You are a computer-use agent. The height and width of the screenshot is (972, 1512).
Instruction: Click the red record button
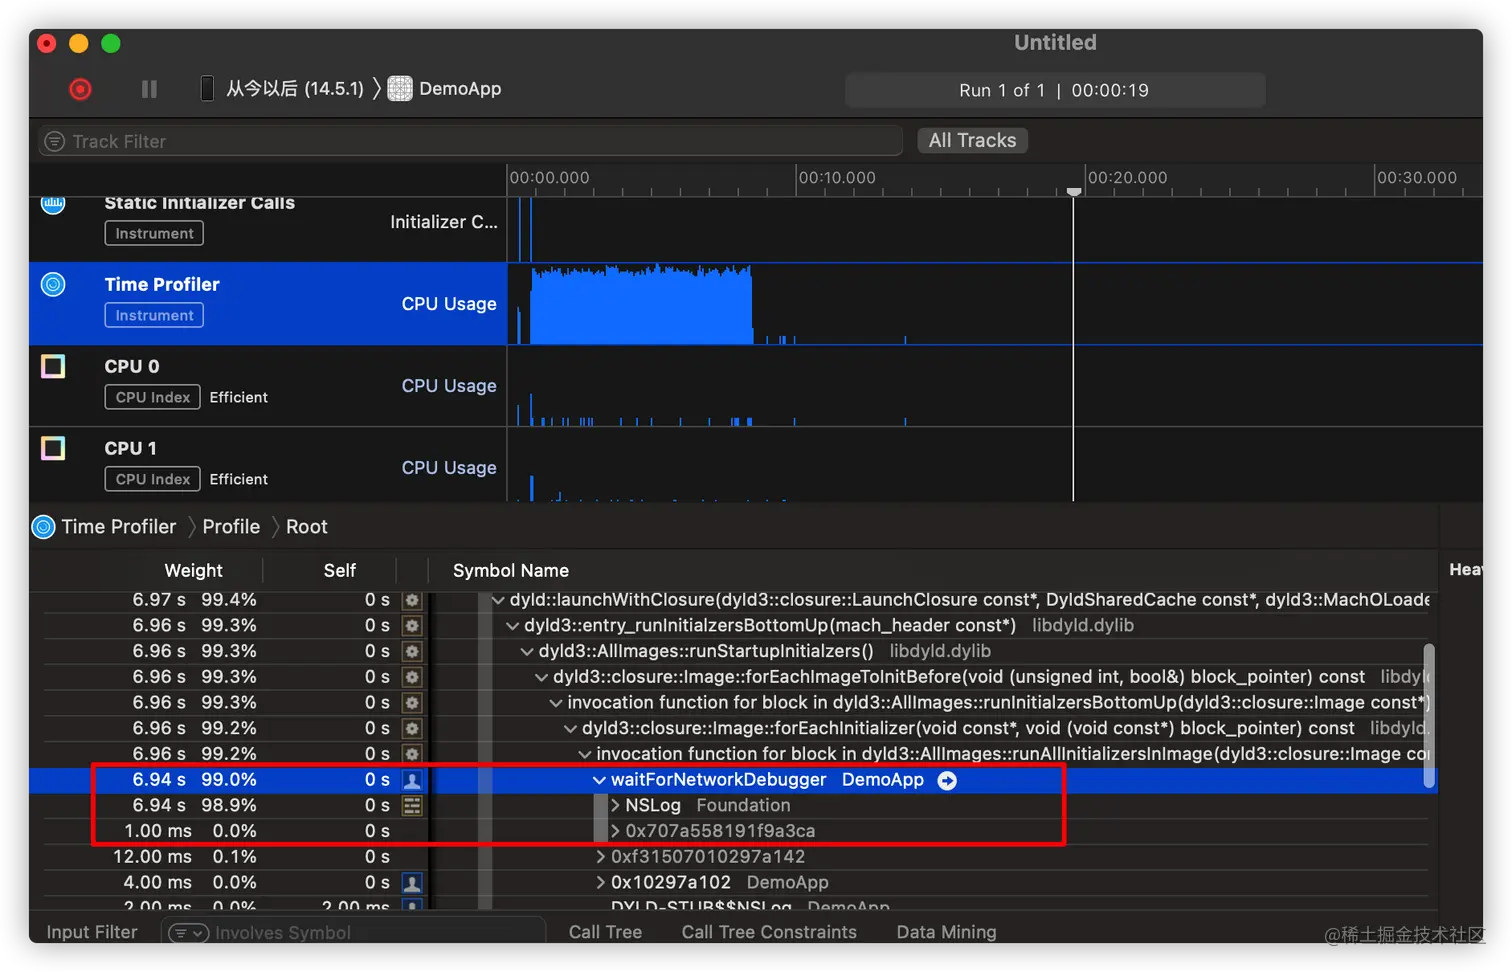pos(80,89)
